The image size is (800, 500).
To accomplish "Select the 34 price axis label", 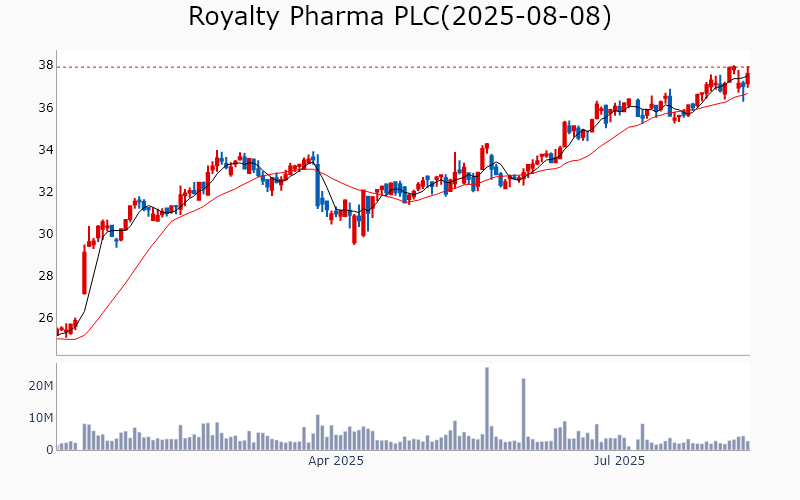I will click(x=46, y=150).
